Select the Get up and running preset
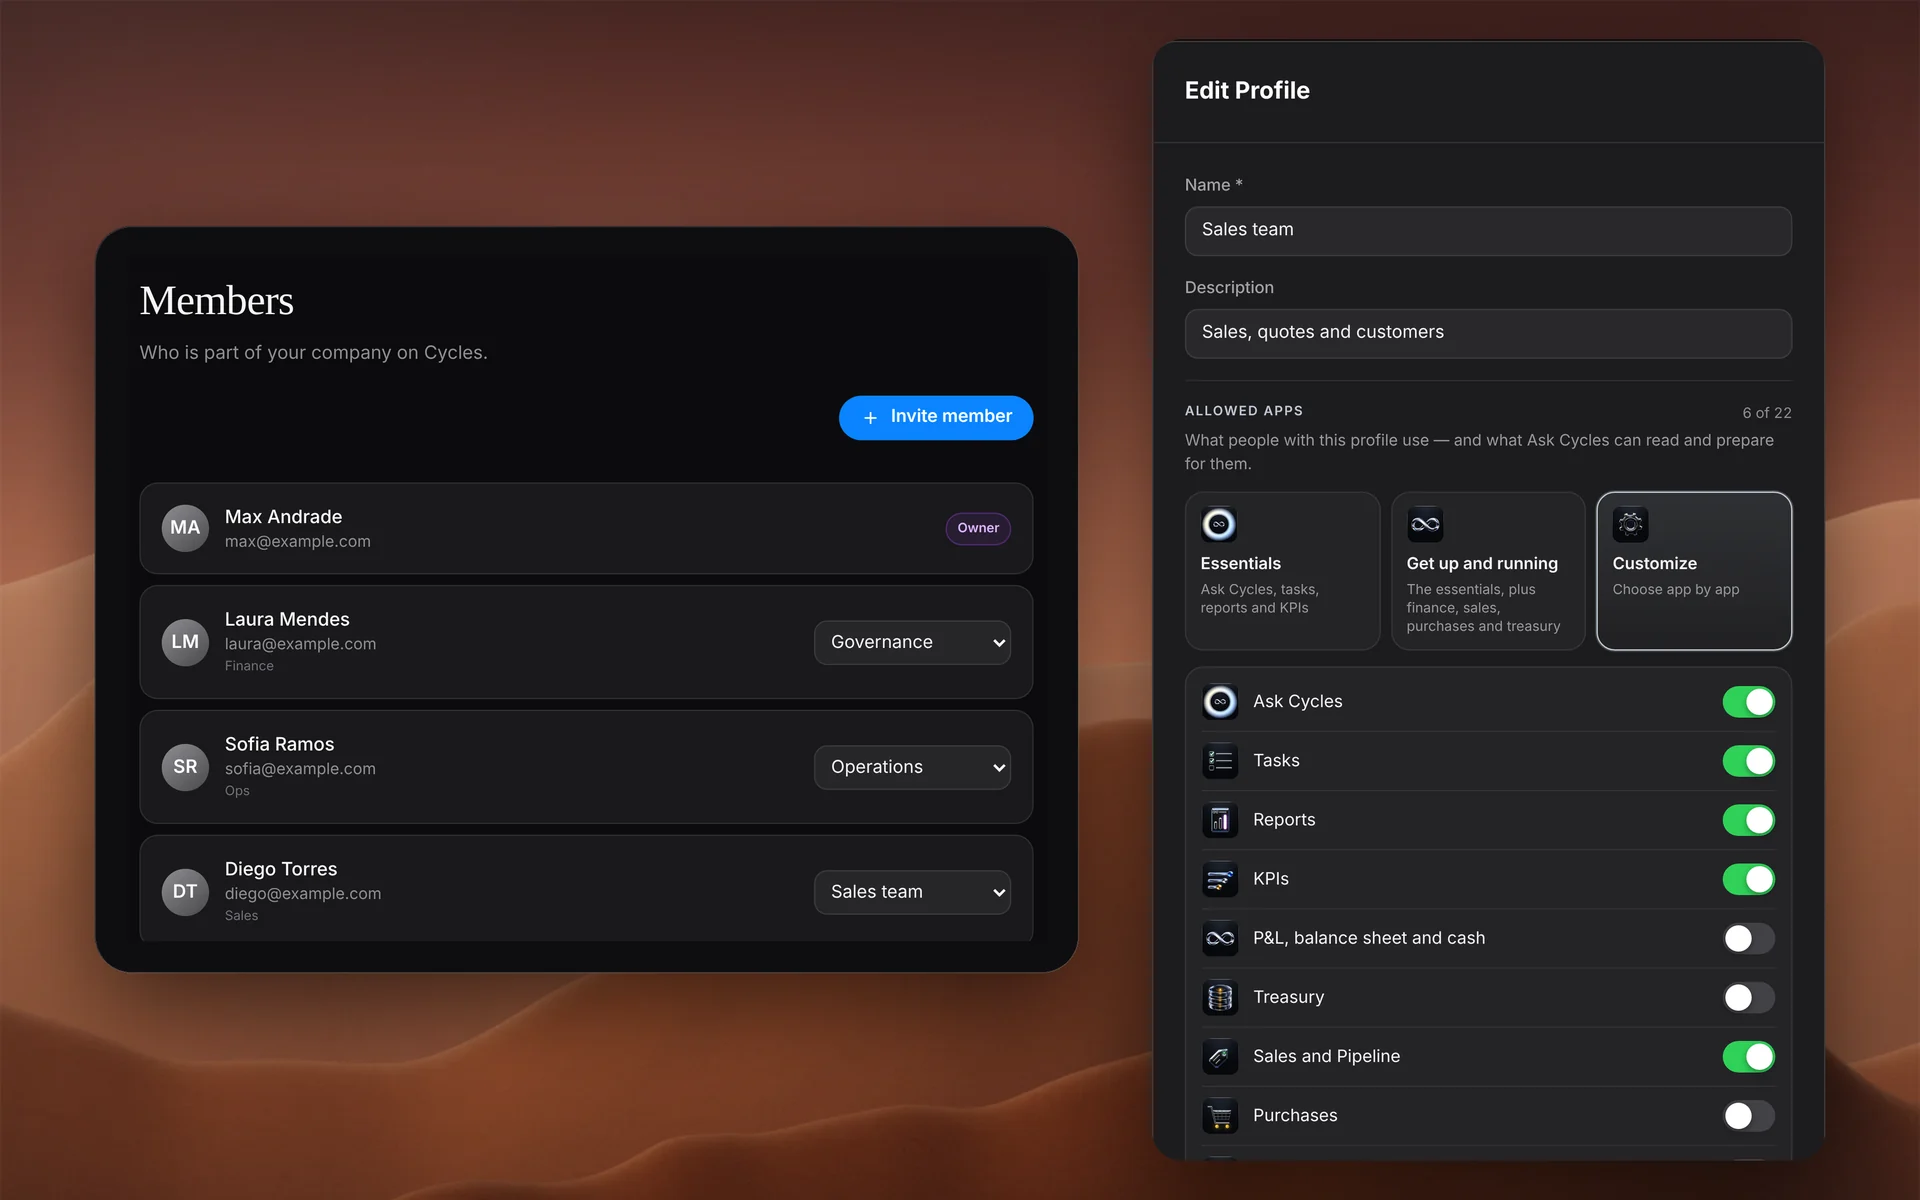Viewport: 1920px width, 1200px height. [x=1488, y=571]
